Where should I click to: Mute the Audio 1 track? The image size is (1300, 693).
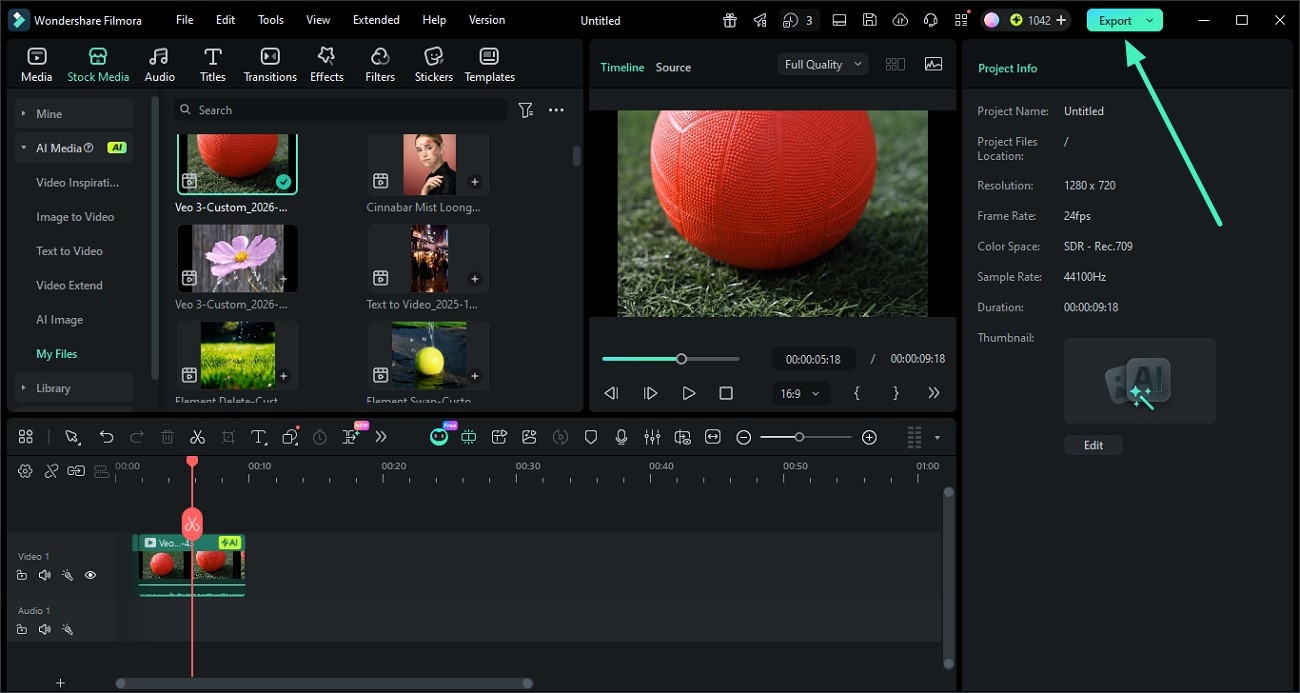[x=44, y=629]
